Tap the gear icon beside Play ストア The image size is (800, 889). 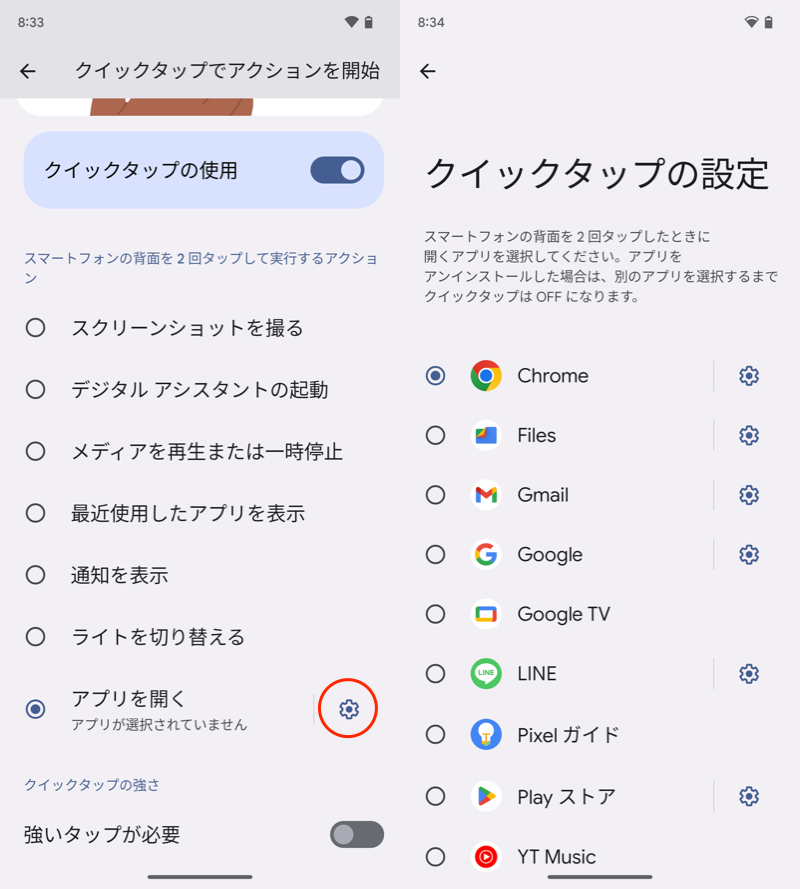[x=749, y=796]
